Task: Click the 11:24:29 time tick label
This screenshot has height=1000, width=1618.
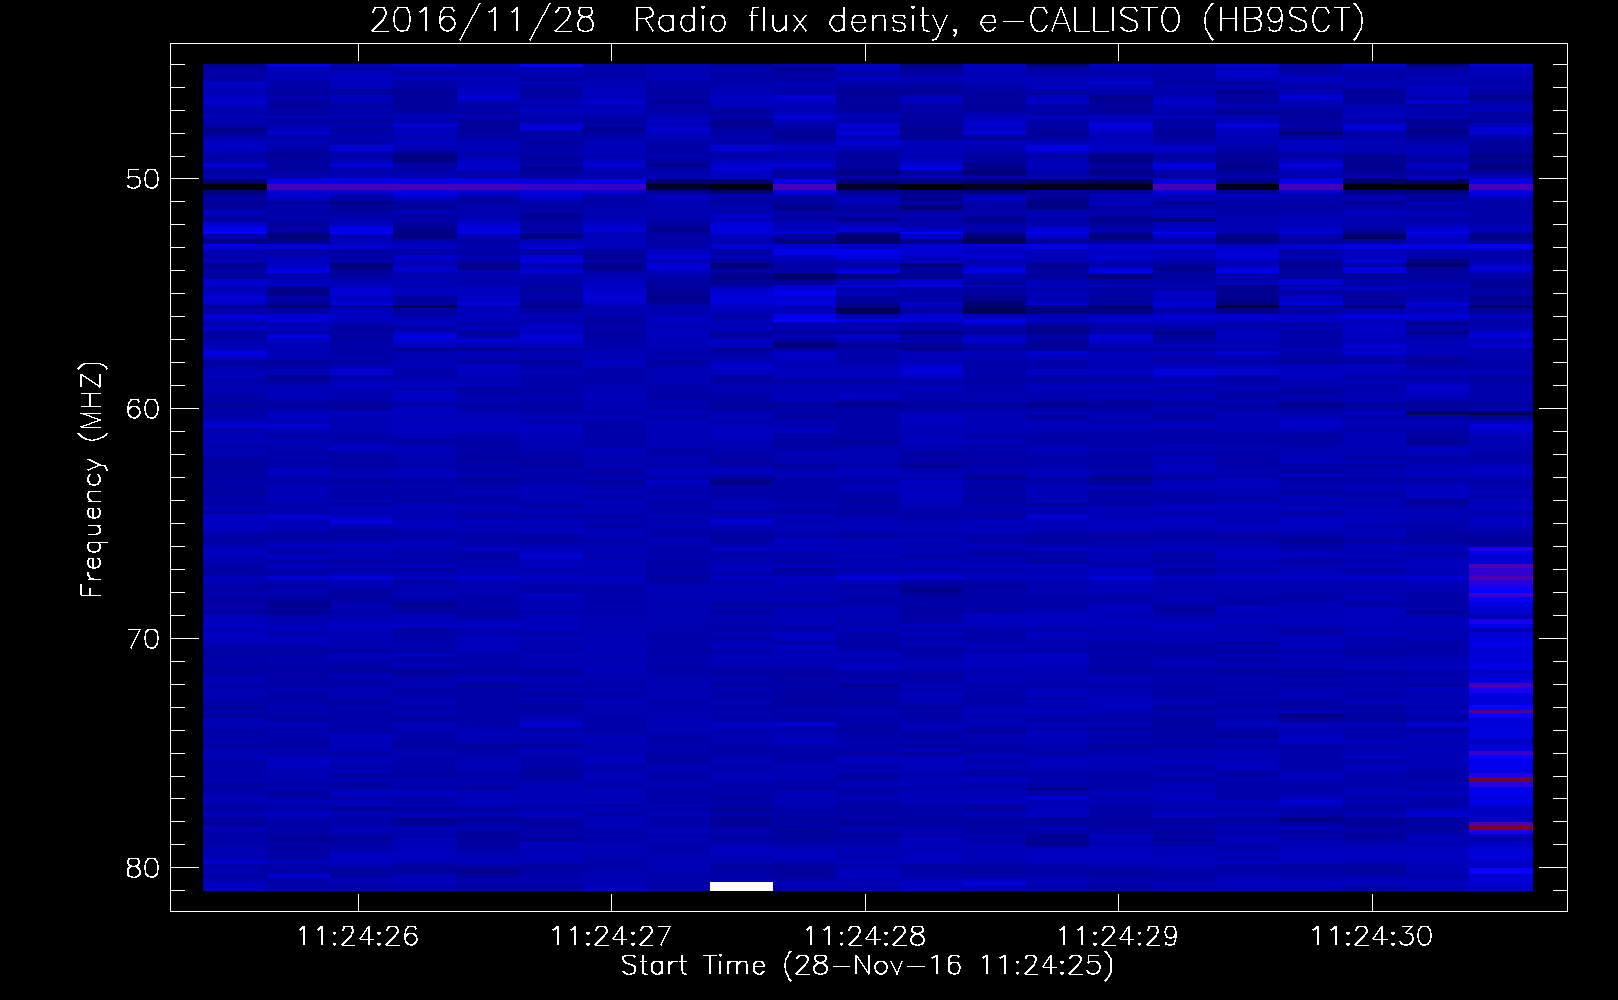Action: [x=1118, y=937]
